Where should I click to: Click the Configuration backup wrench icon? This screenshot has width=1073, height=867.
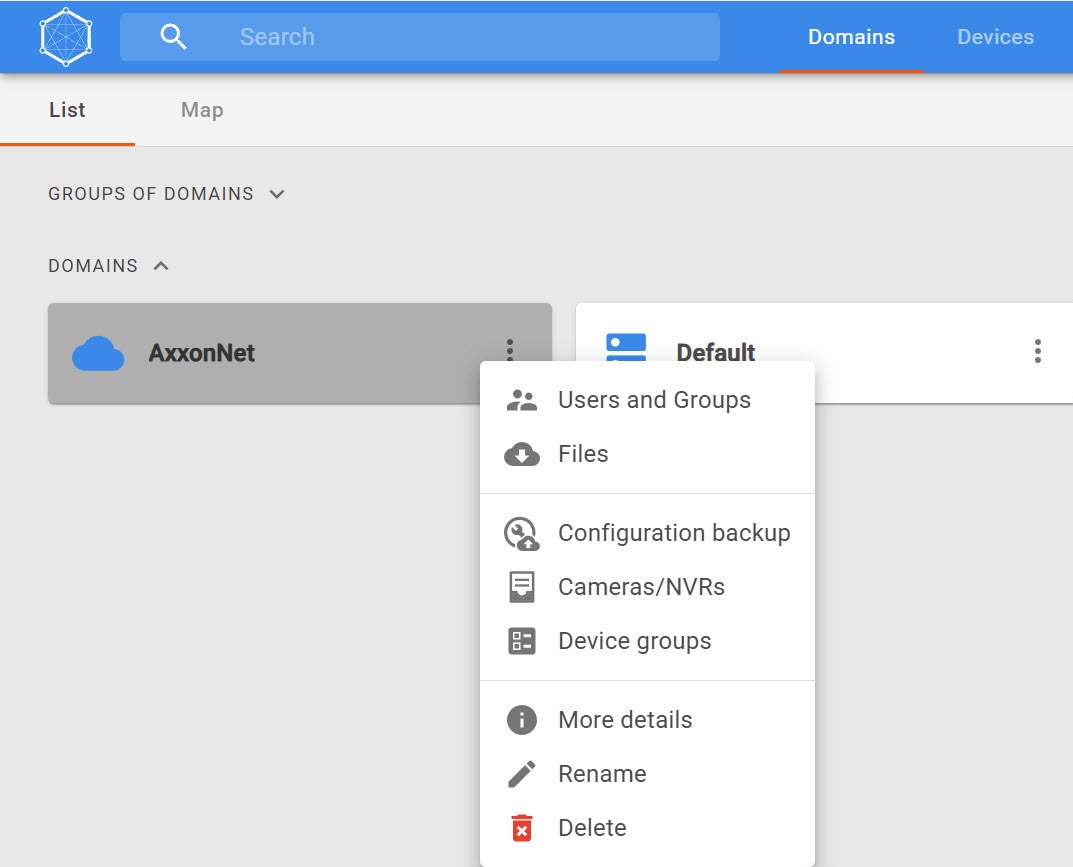click(521, 534)
